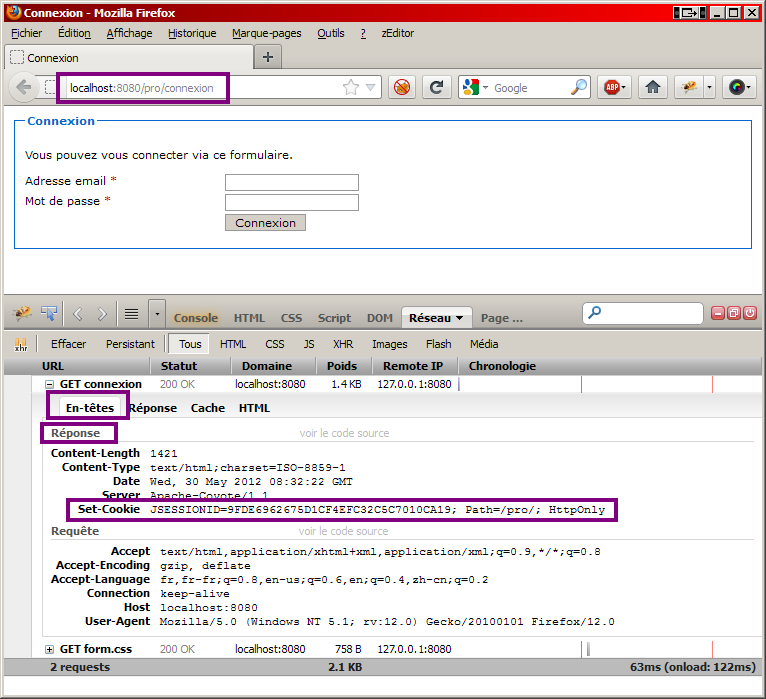
Task: Filter network requests by XHR
Action: tap(343, 344)
